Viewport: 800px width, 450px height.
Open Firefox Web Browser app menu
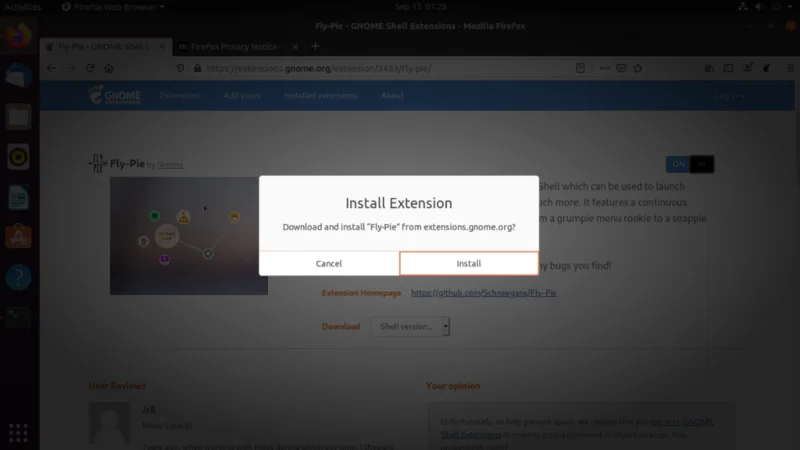[113, 7]
